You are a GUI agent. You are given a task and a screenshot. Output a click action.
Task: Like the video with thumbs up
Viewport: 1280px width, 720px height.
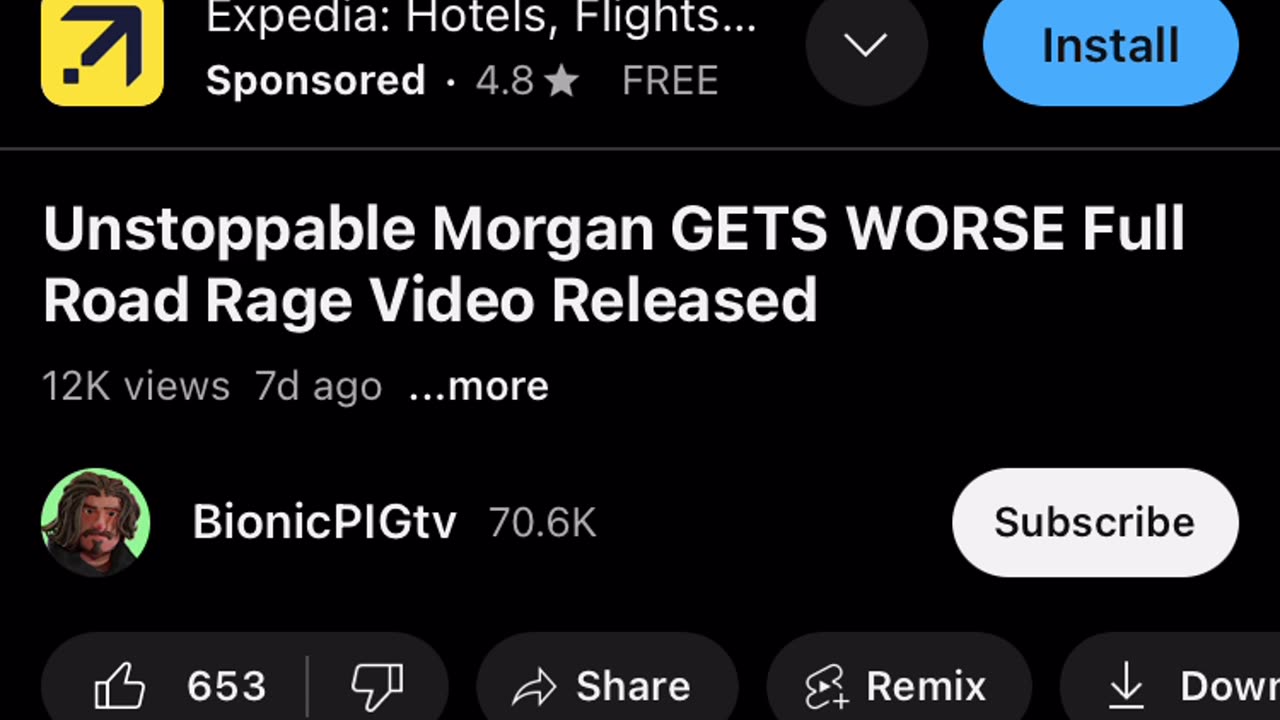(x=120, y=687)
